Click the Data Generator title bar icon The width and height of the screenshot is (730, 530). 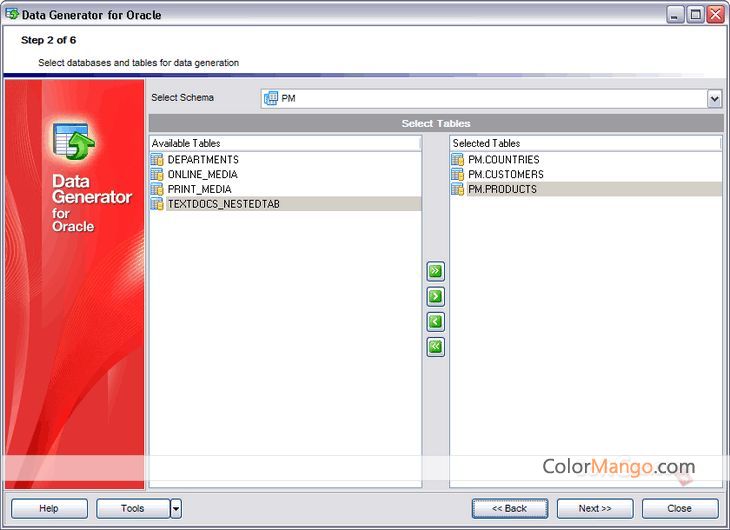click(12, 14)
